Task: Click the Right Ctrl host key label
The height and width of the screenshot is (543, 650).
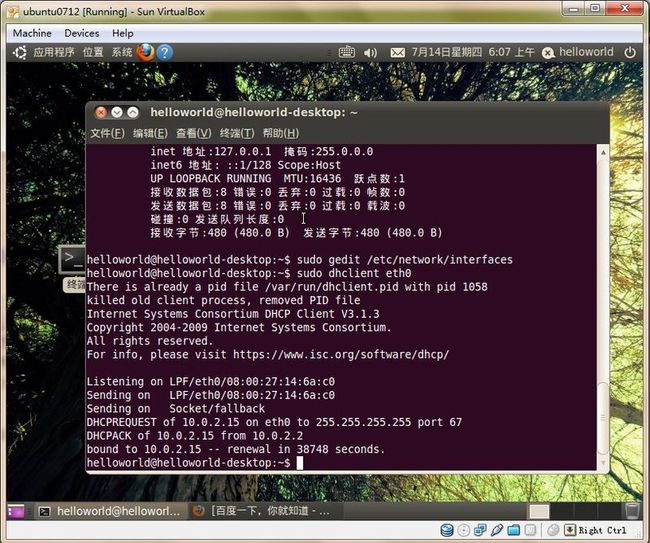Action: (x=602, y=531)
